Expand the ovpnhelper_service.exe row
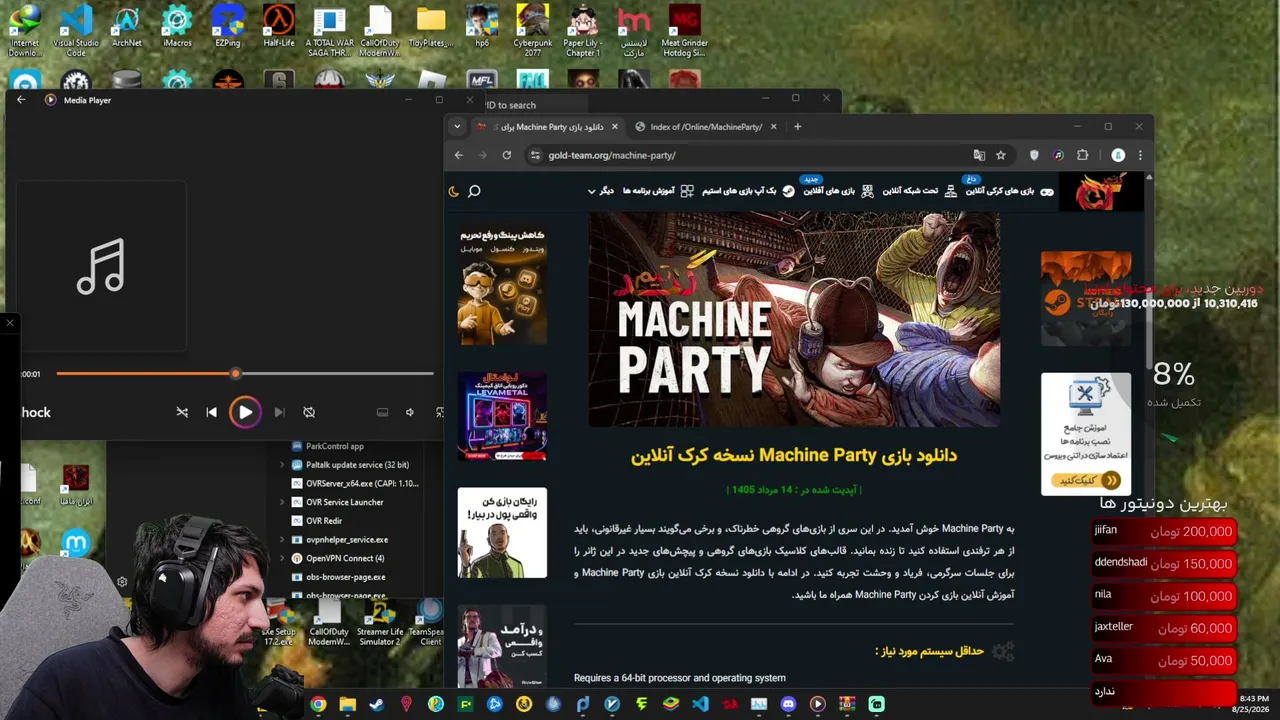 click(282, 540)
